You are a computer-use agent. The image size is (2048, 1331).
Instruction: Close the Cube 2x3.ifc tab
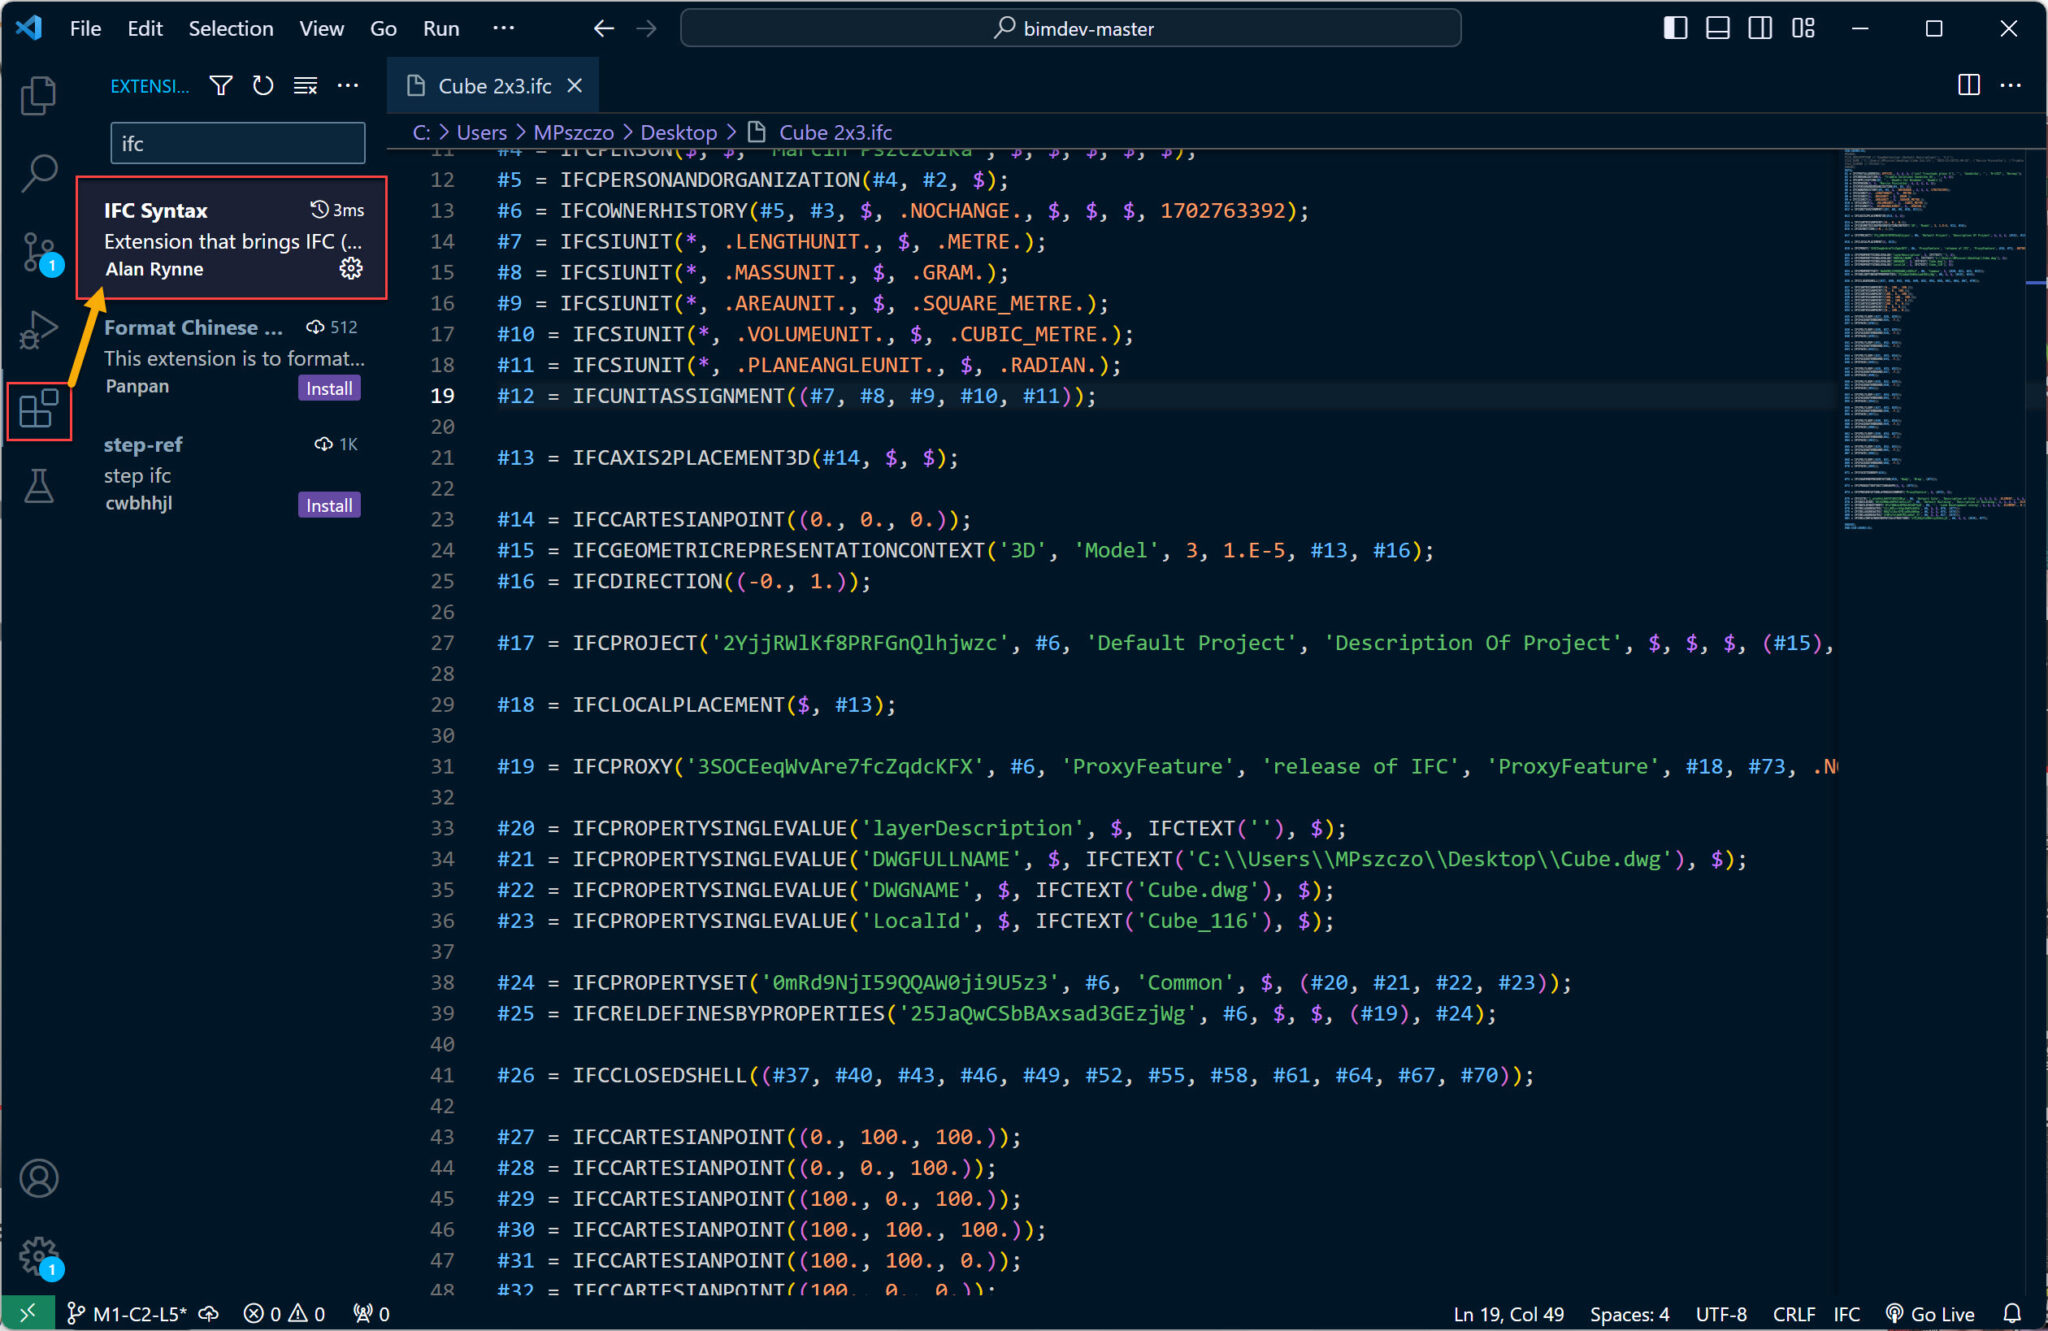pos(575,86)
